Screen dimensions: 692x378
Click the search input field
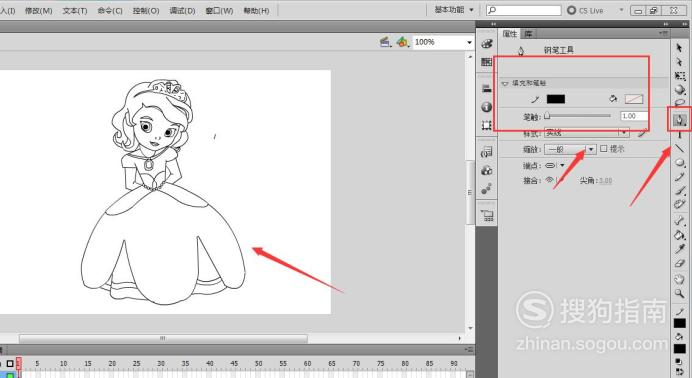523,10
